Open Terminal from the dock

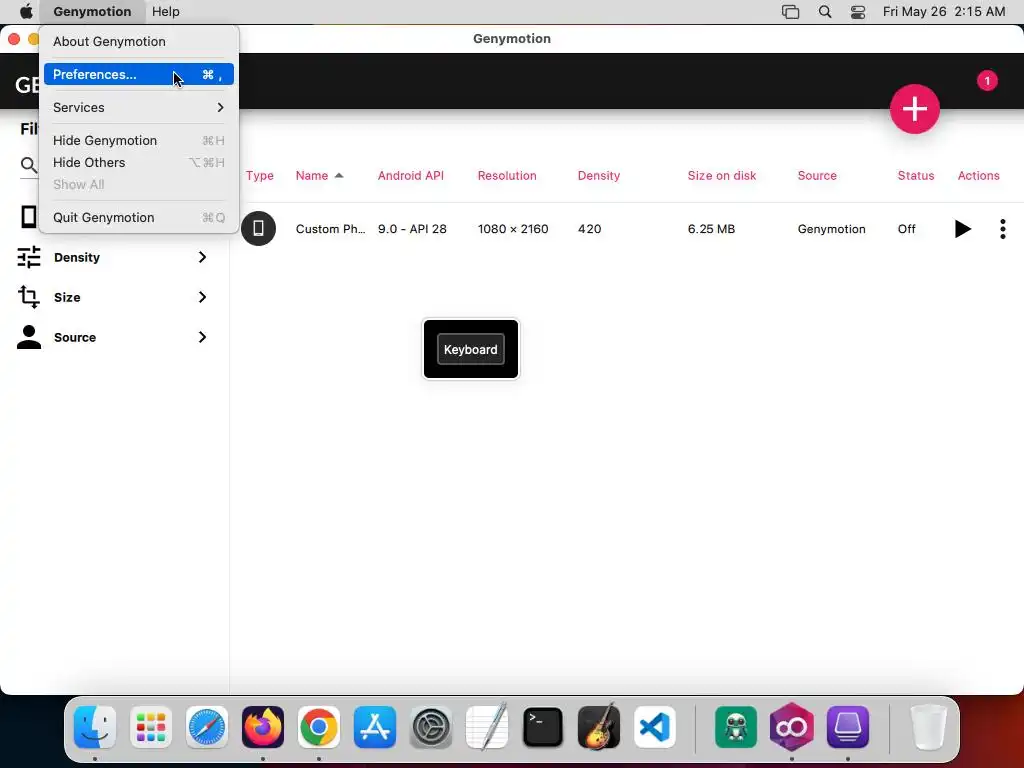543,727
